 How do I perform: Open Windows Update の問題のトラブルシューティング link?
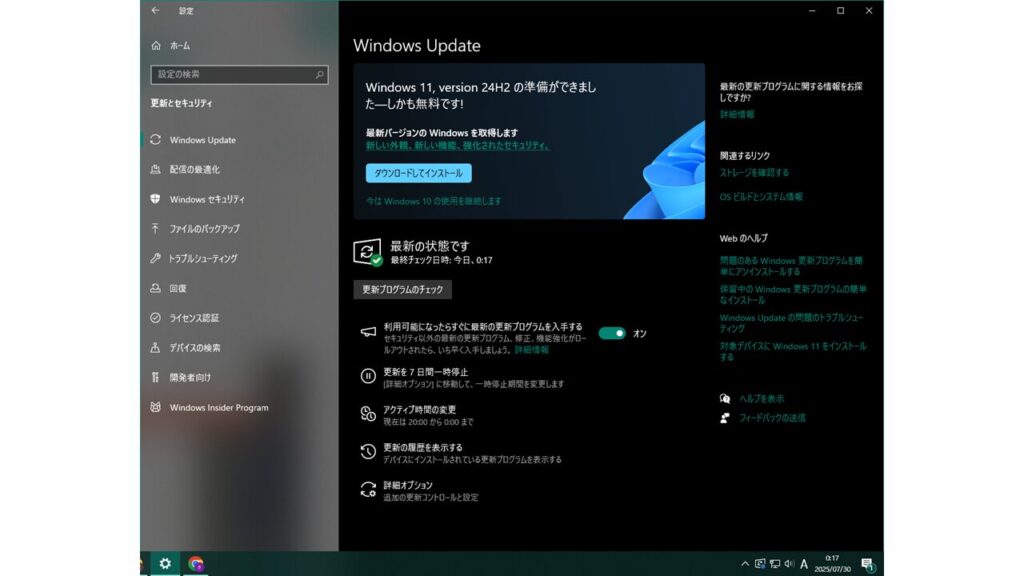(x=792, y=323)
